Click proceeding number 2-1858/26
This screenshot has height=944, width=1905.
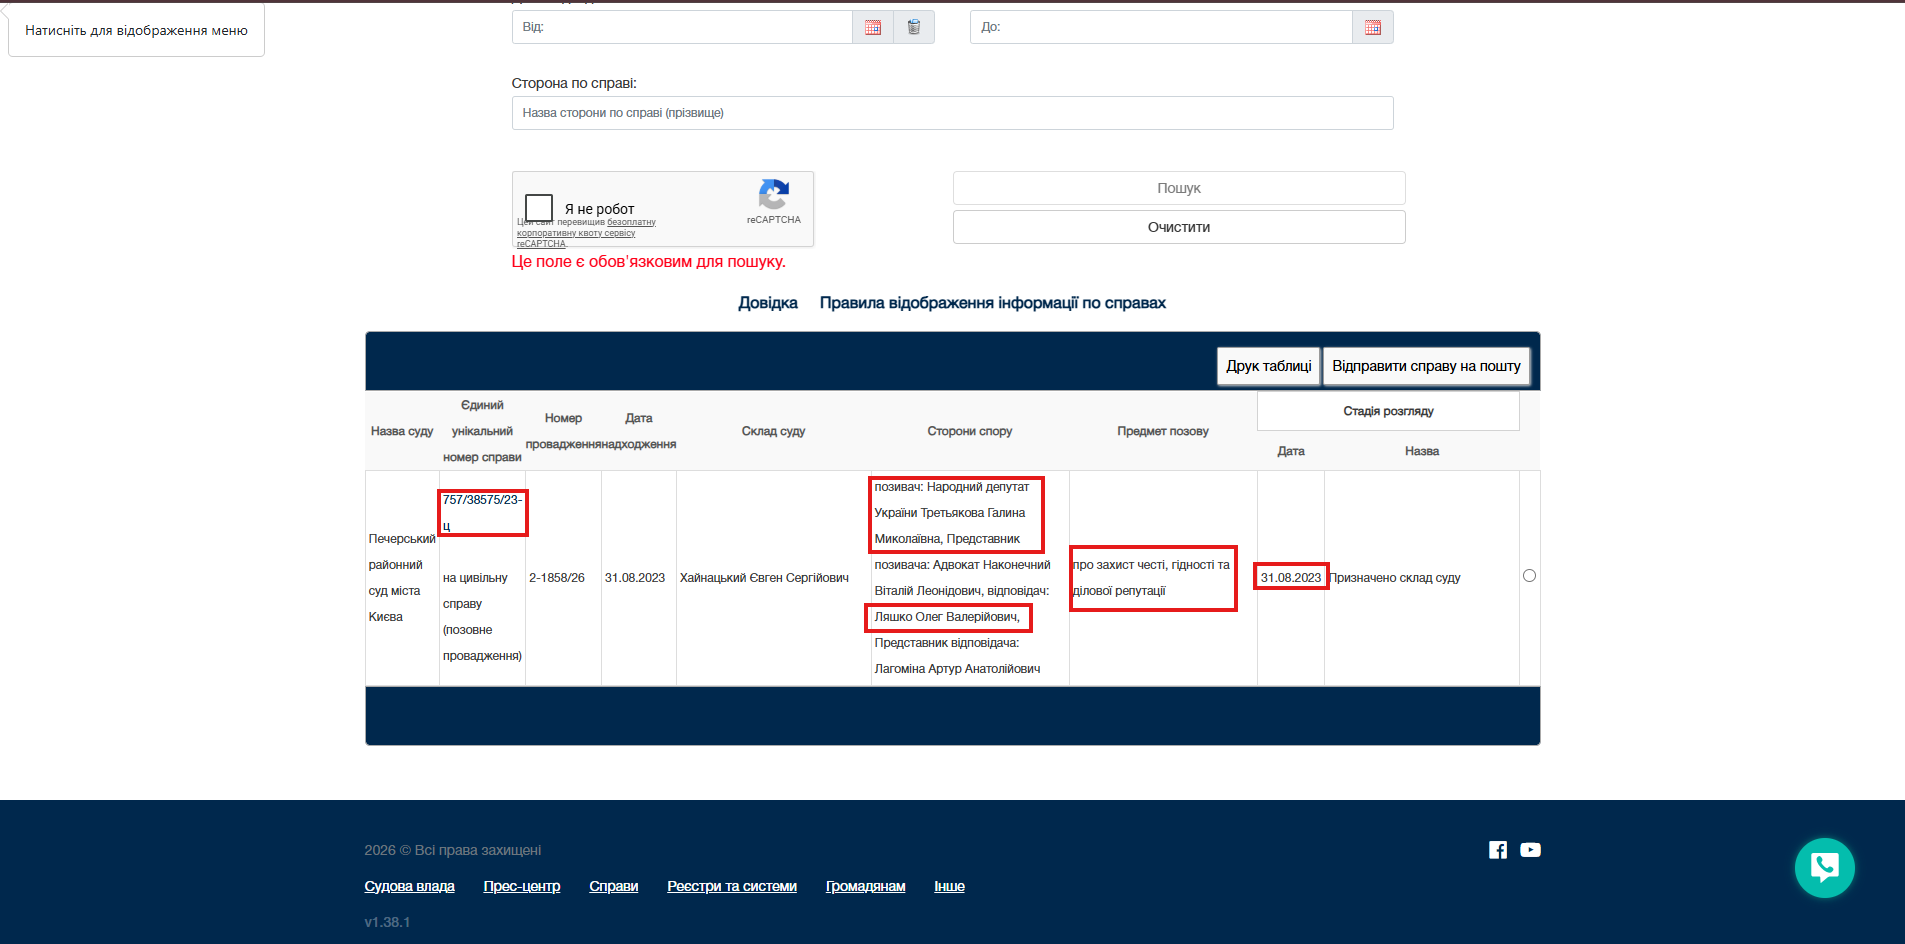557,578
